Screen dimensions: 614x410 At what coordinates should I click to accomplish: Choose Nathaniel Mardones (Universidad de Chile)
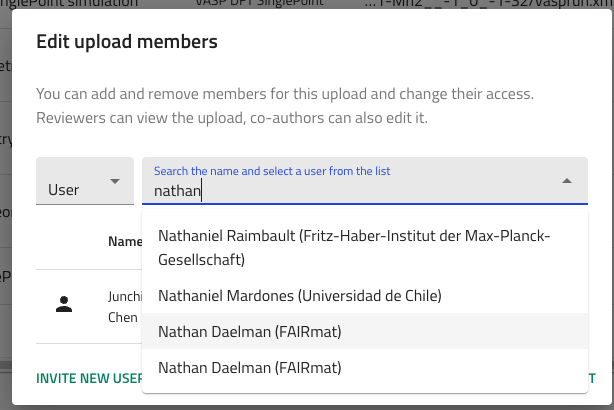click(300, 296)
